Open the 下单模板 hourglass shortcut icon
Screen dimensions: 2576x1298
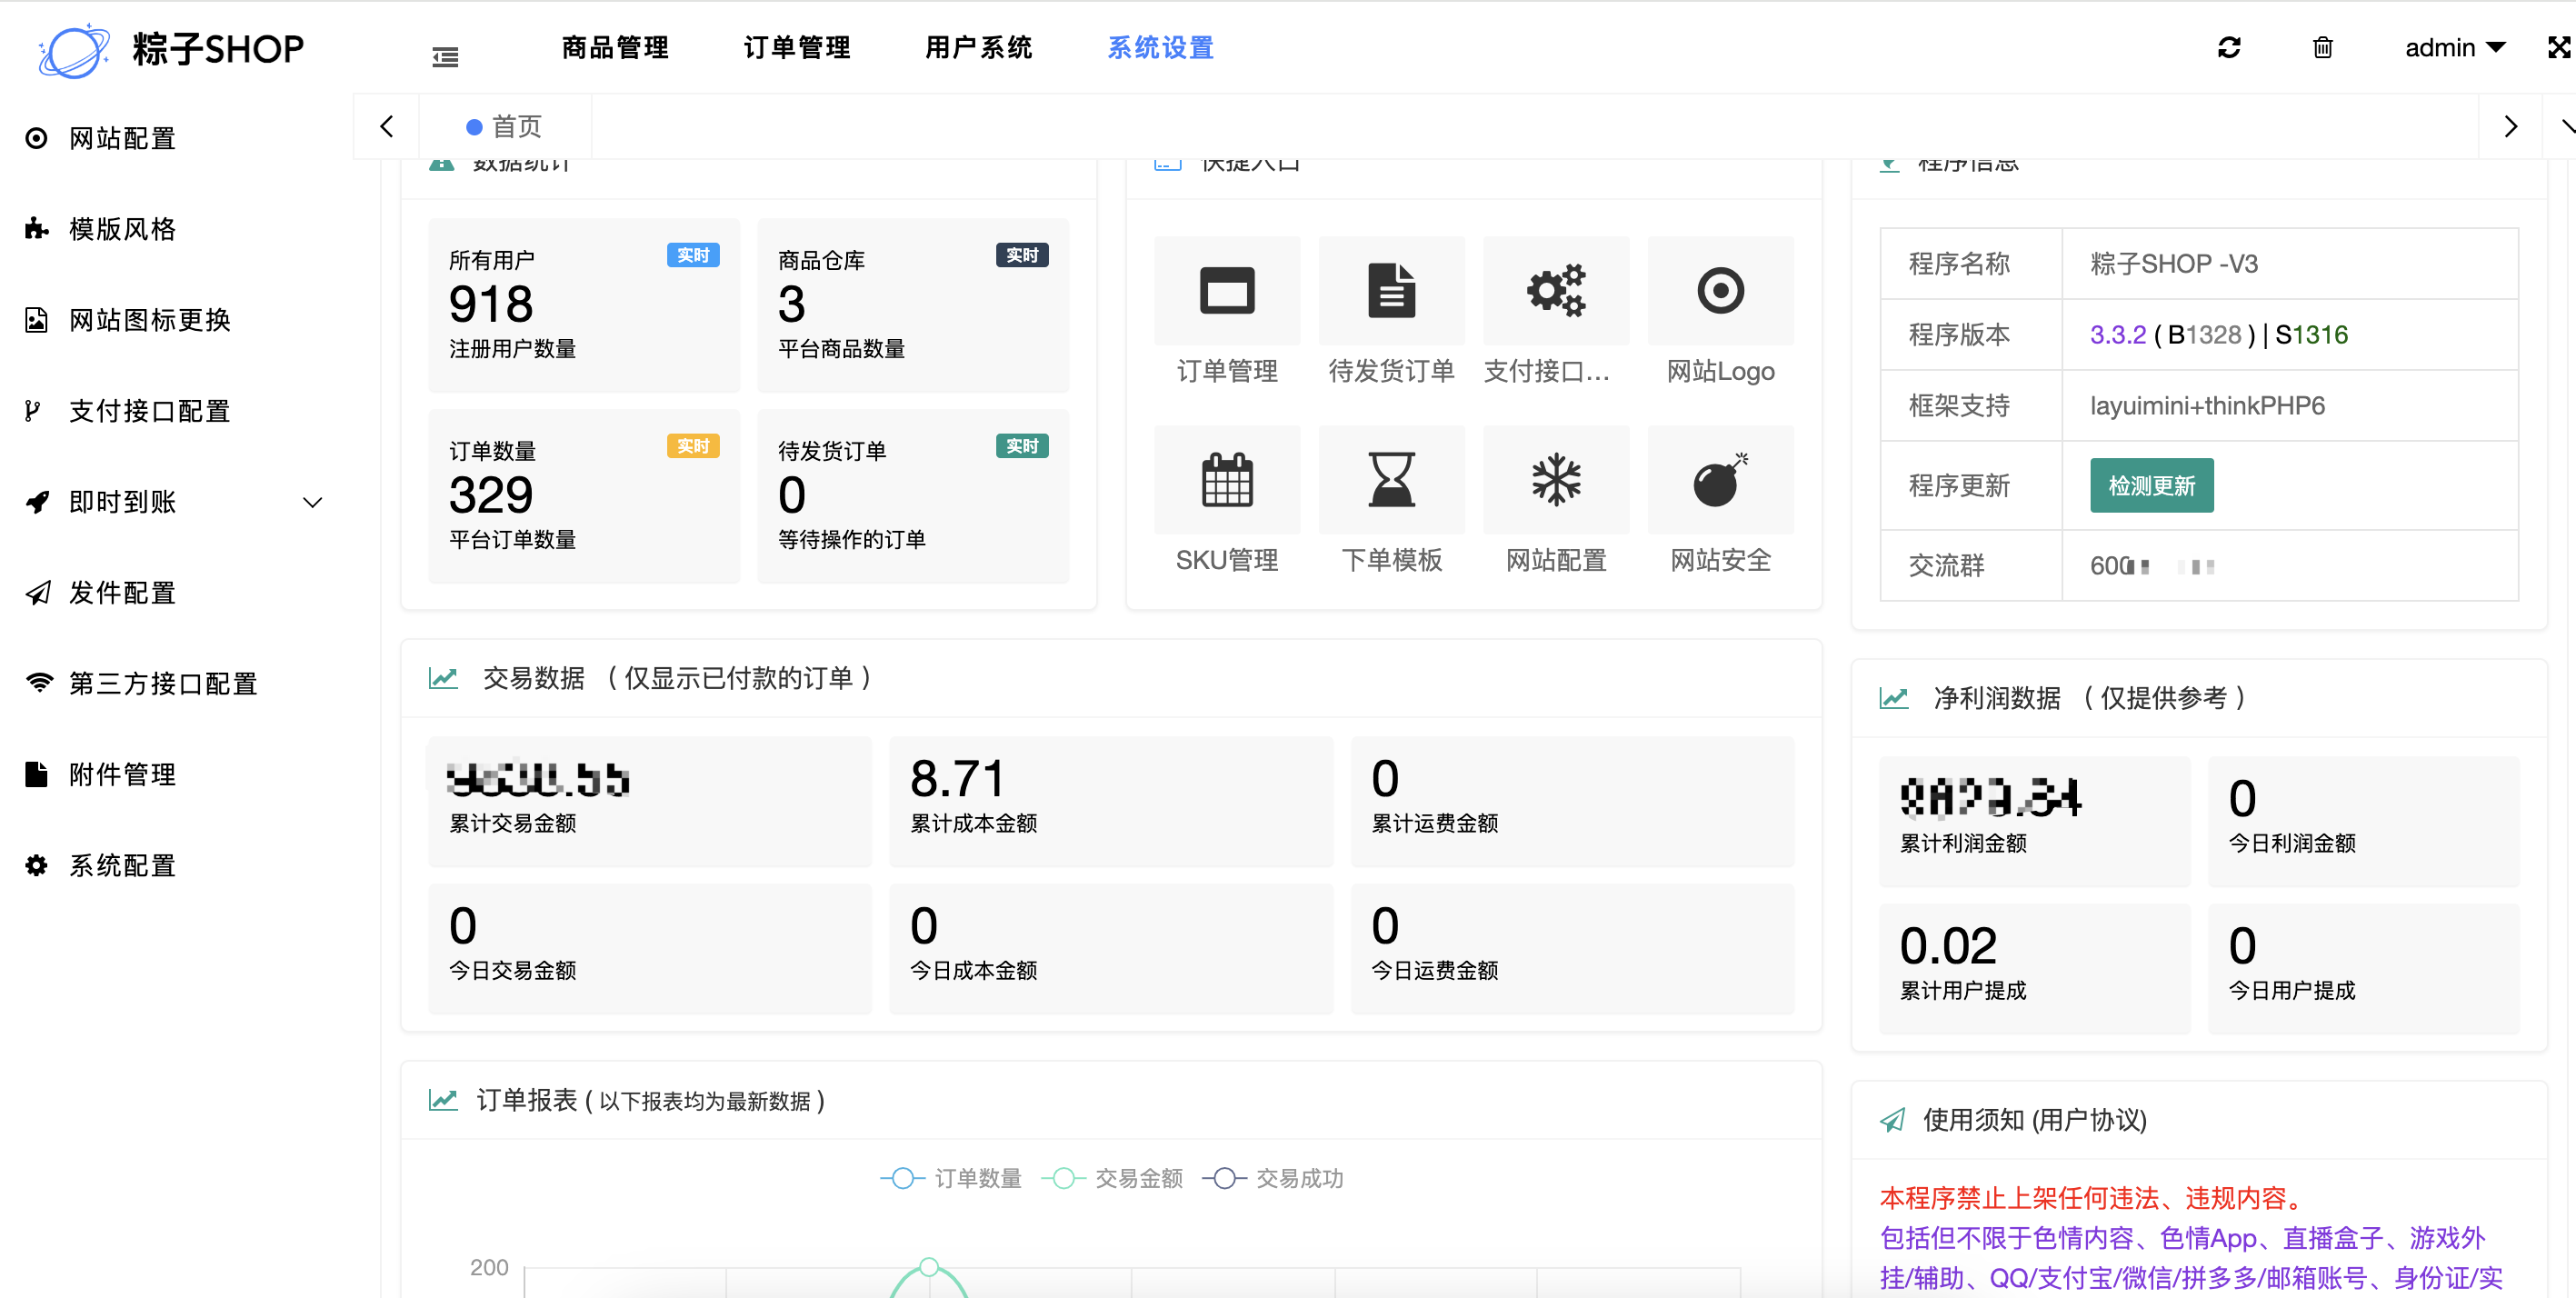coord(1391,480)
